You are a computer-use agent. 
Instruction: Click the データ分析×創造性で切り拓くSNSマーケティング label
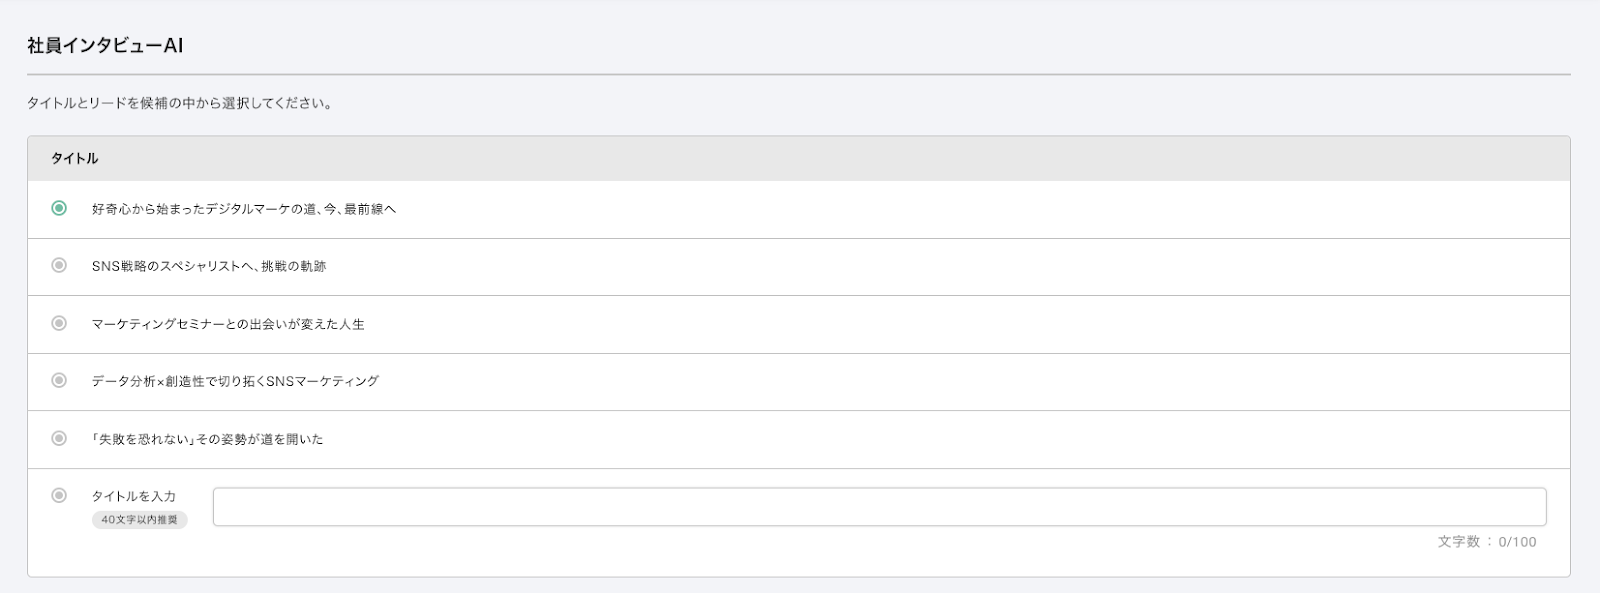(235, 381)
